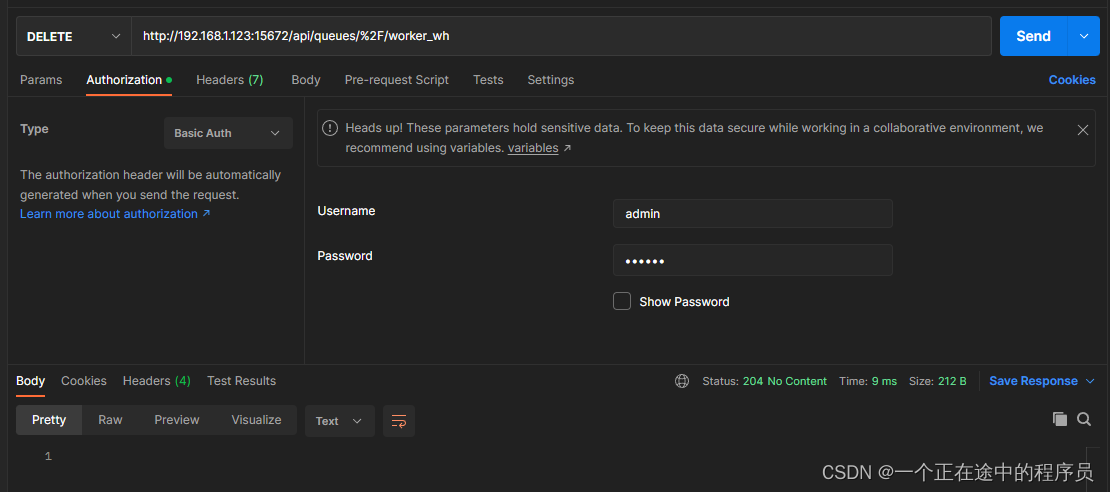Enable the Show Password checkbox
Screen dimensions: 1110x492
622,301
